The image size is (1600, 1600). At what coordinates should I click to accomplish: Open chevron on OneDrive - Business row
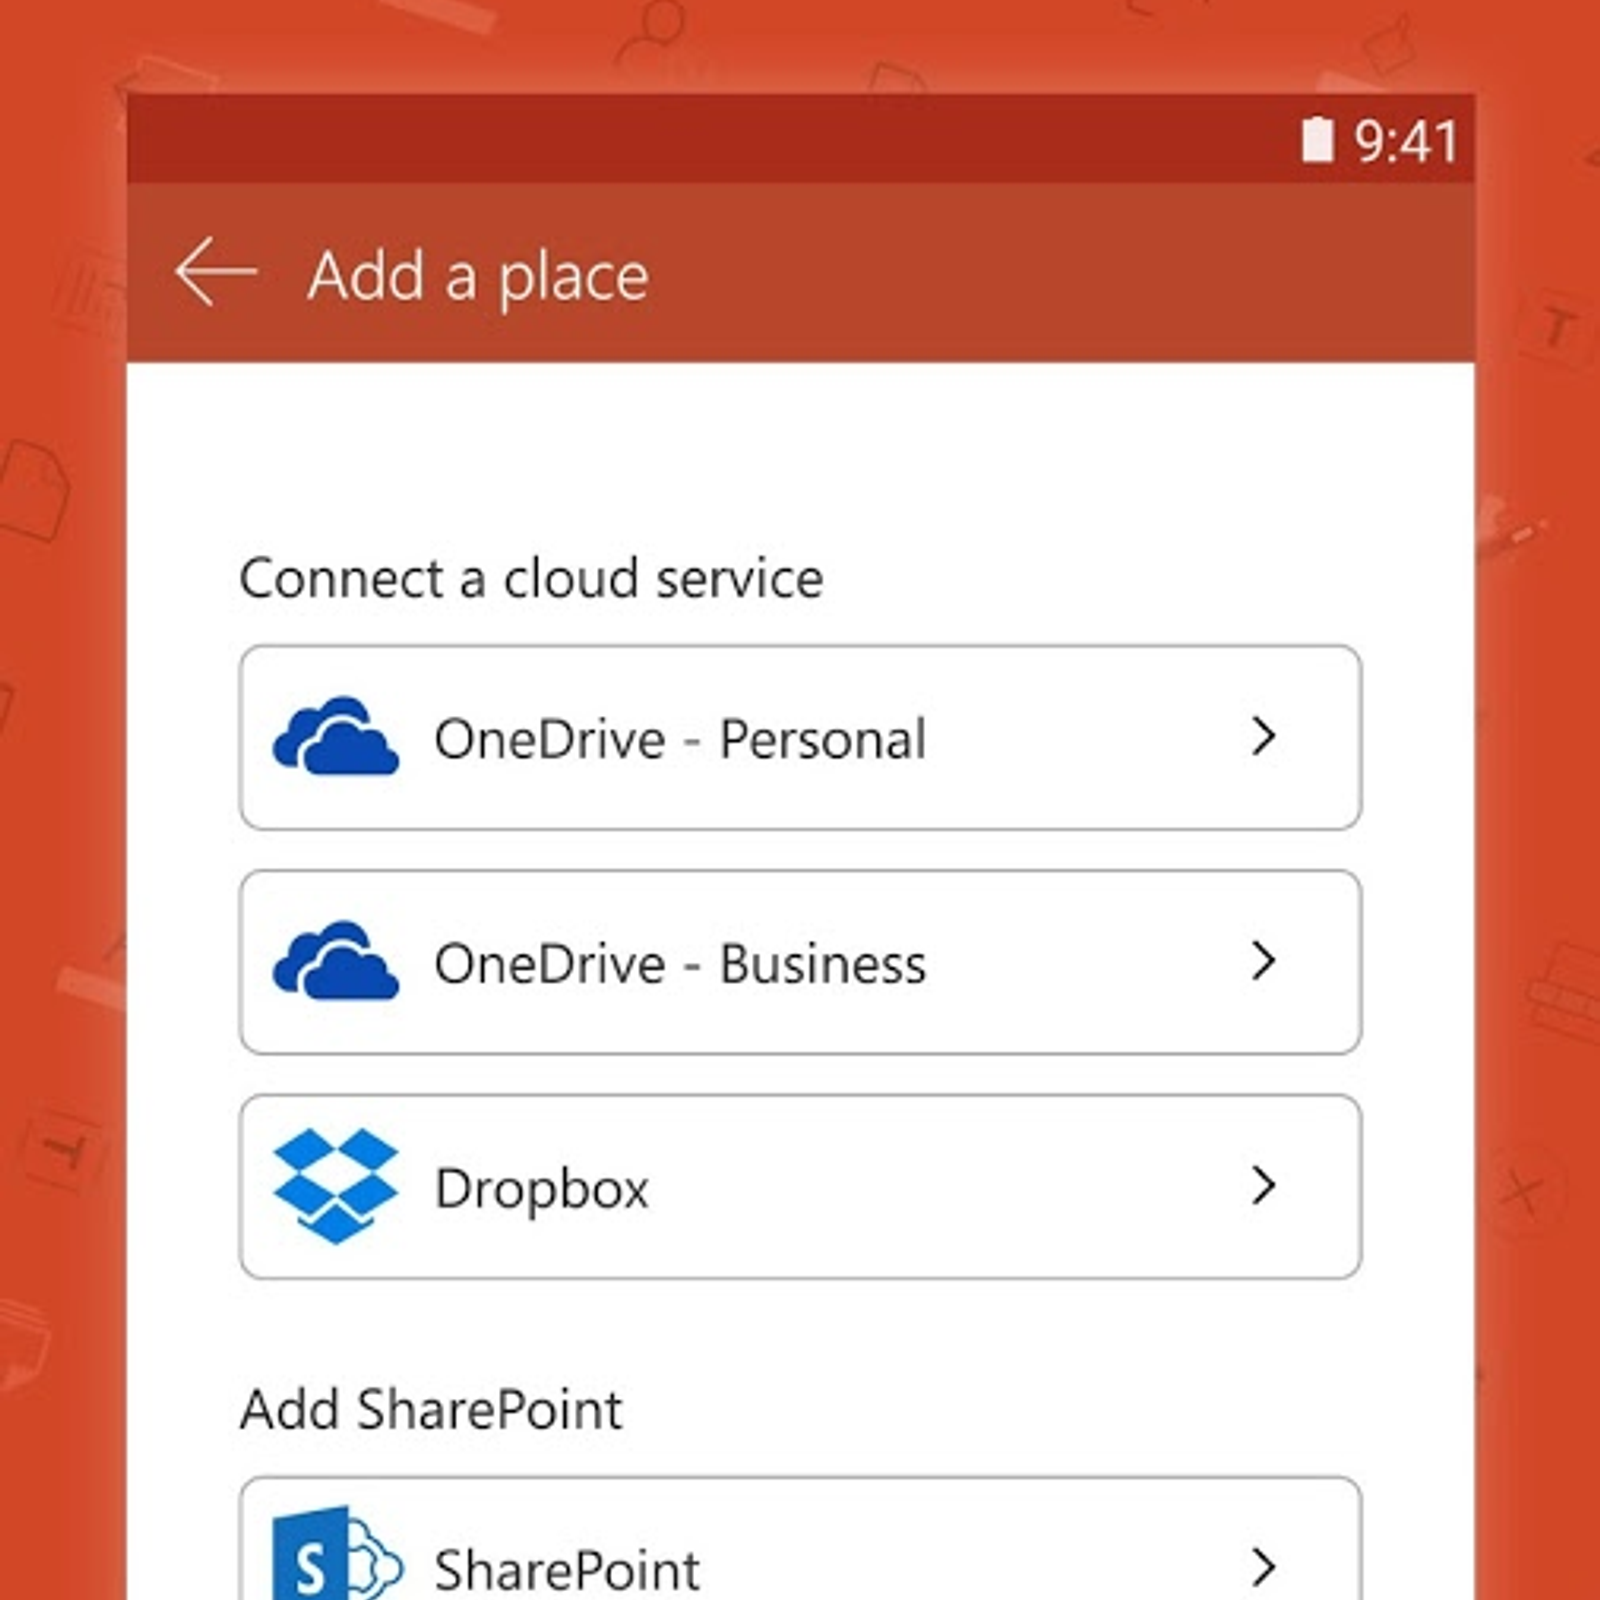click(1264, 961)
